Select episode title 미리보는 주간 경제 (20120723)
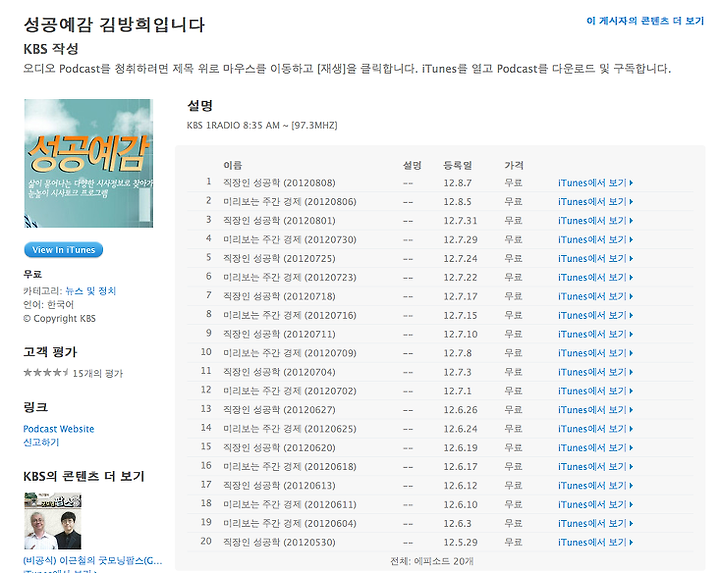 (290, 277)
